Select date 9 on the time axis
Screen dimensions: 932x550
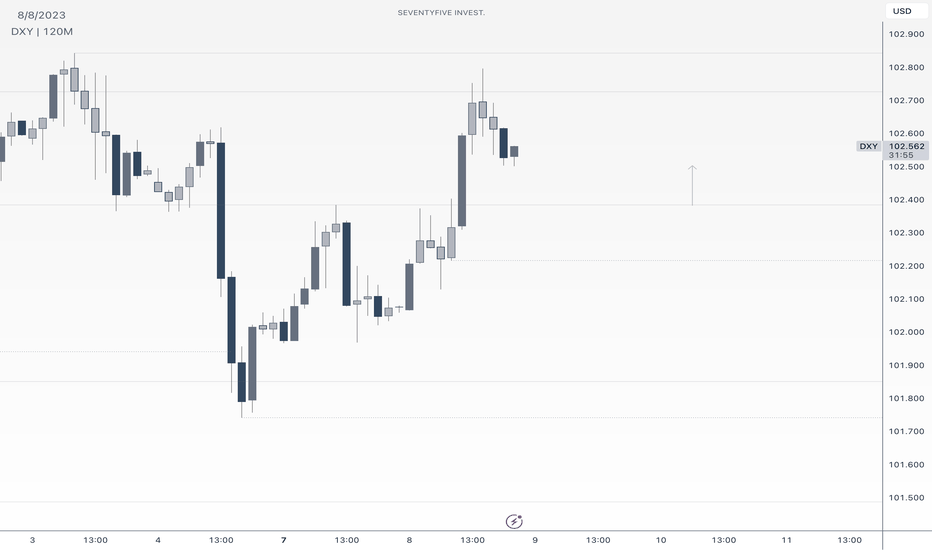coord(535,540)
